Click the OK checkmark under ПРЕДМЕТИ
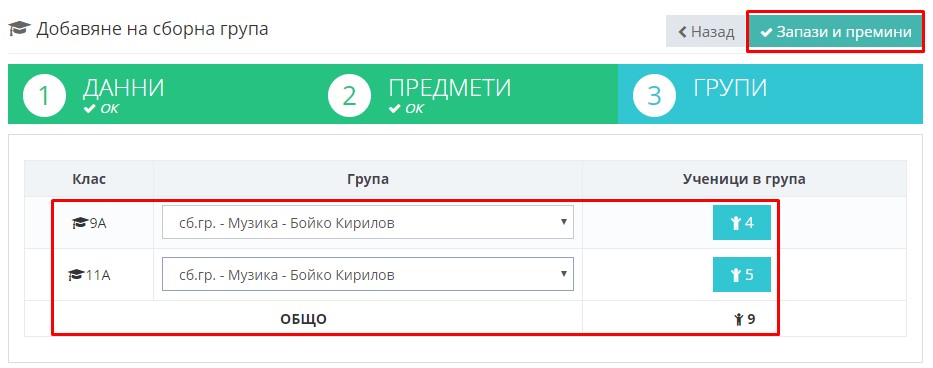The width and height of the screenshot is (933, 368). click(394, 109)
